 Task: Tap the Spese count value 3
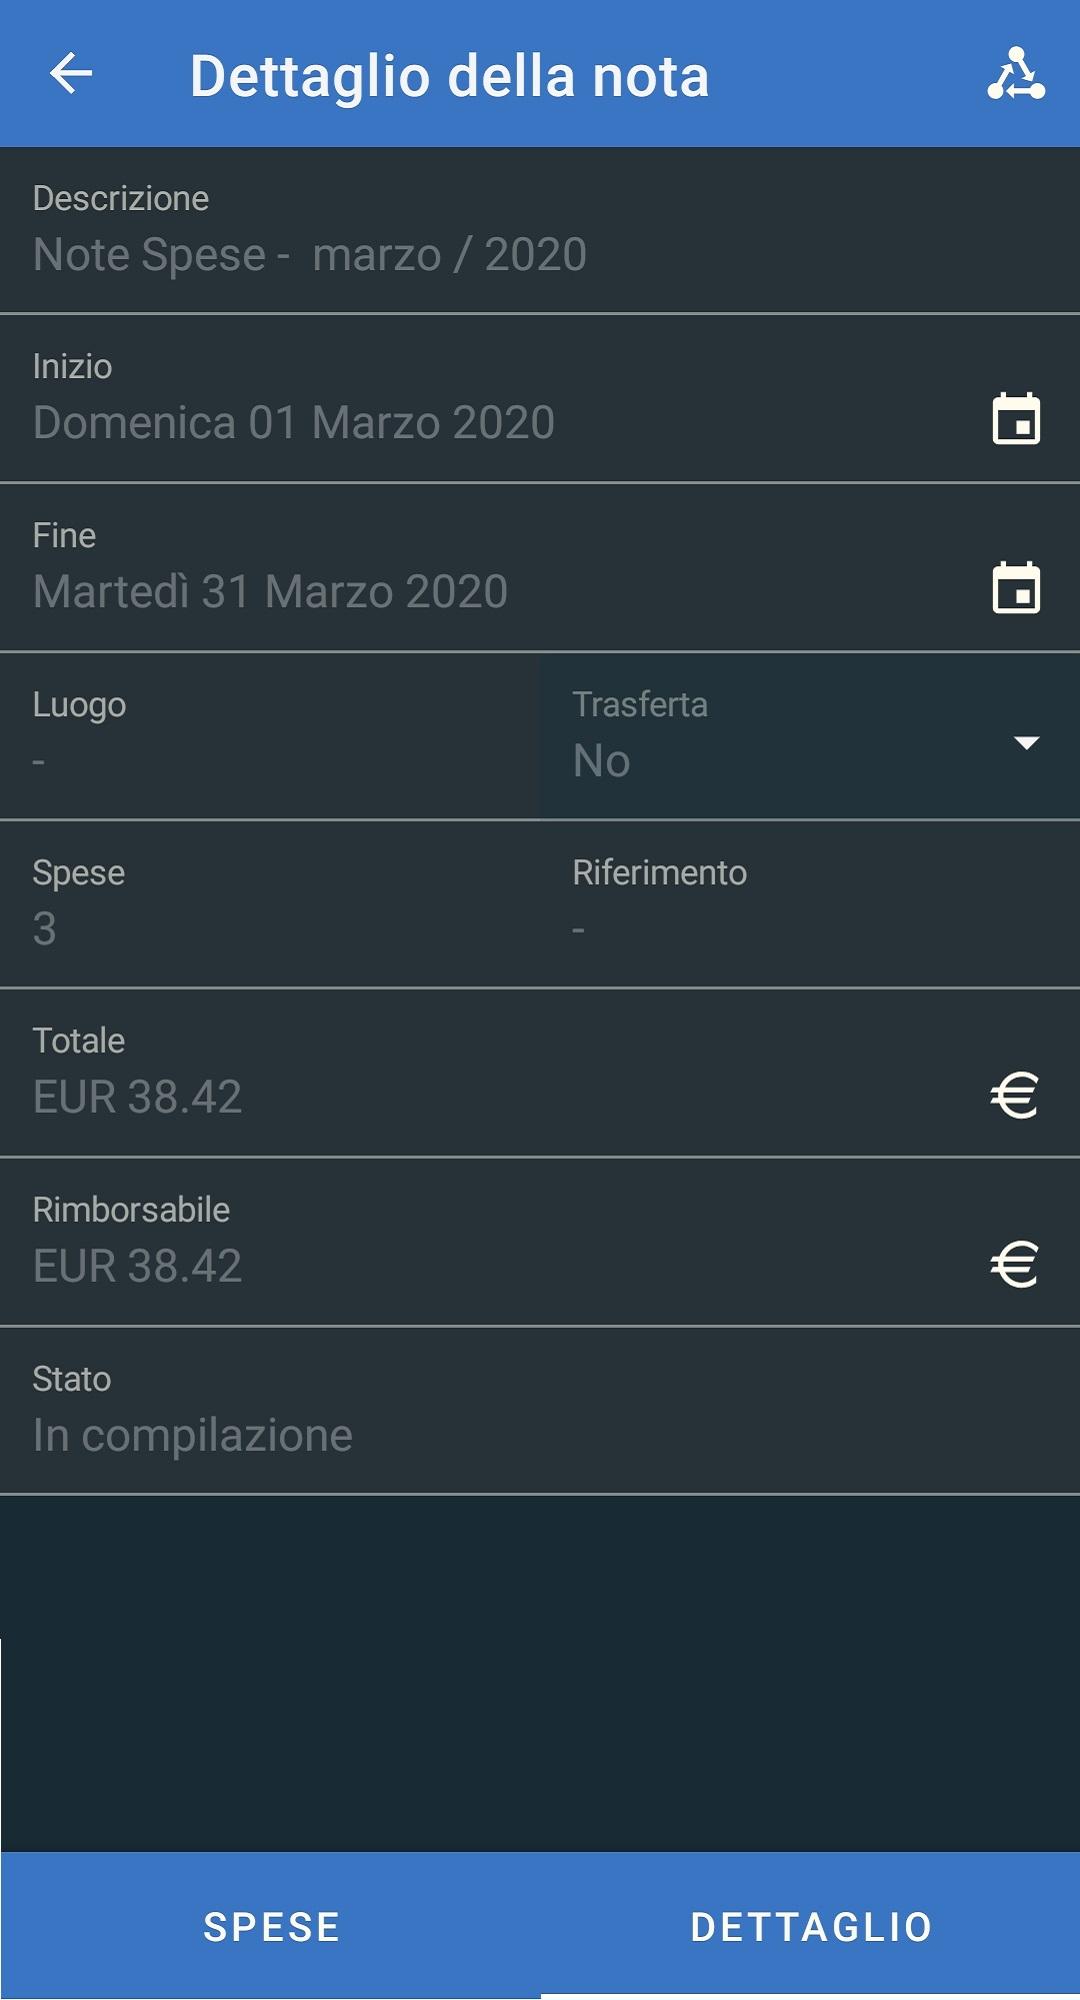44,929
